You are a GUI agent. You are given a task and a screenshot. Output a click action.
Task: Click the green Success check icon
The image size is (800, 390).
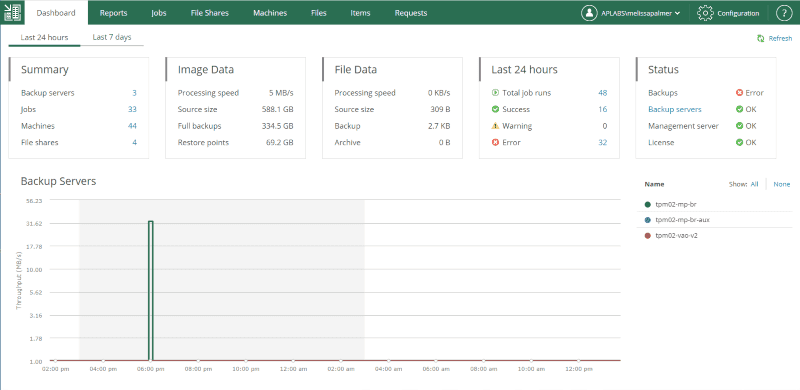pos(495,109)
